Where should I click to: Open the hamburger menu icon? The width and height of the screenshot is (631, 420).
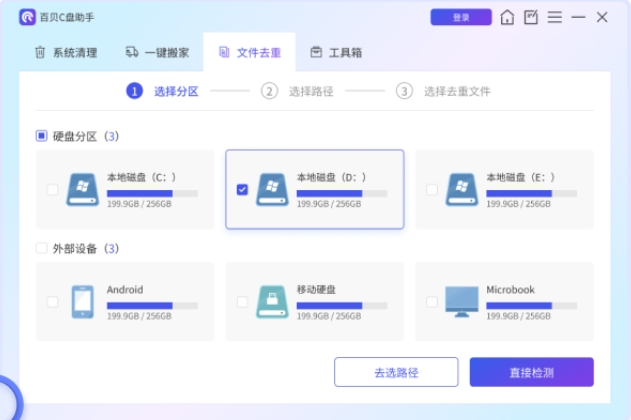pos(555,17)
